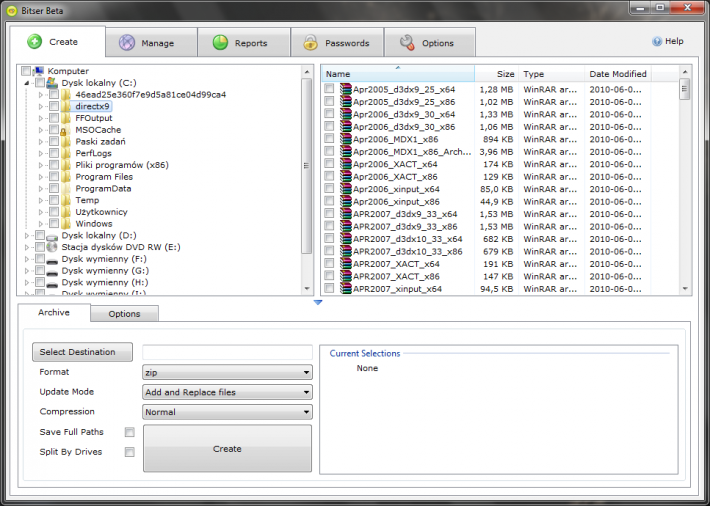Click WinRAR icon of APR2007_xinput_x64
This screenshot has width=710, height=506.
coord(346,289)
